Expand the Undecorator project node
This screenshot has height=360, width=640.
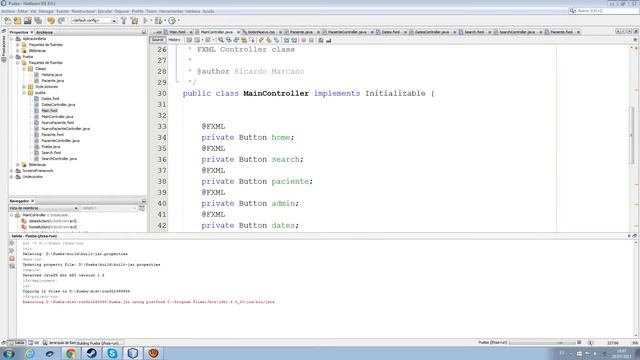click(x=12, y=177)
